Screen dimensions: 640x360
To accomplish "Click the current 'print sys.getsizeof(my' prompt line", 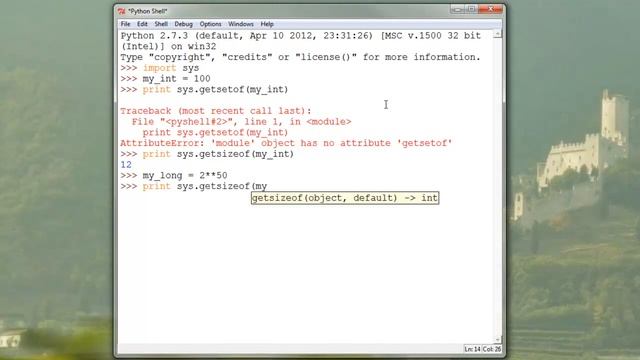I will click(193, 186).
